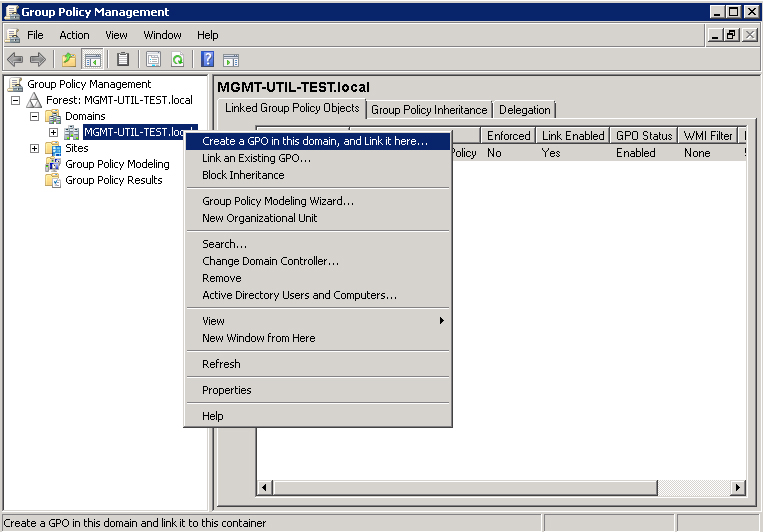Select 'Link an Existing GPO...' menu entry

point(256,158)
